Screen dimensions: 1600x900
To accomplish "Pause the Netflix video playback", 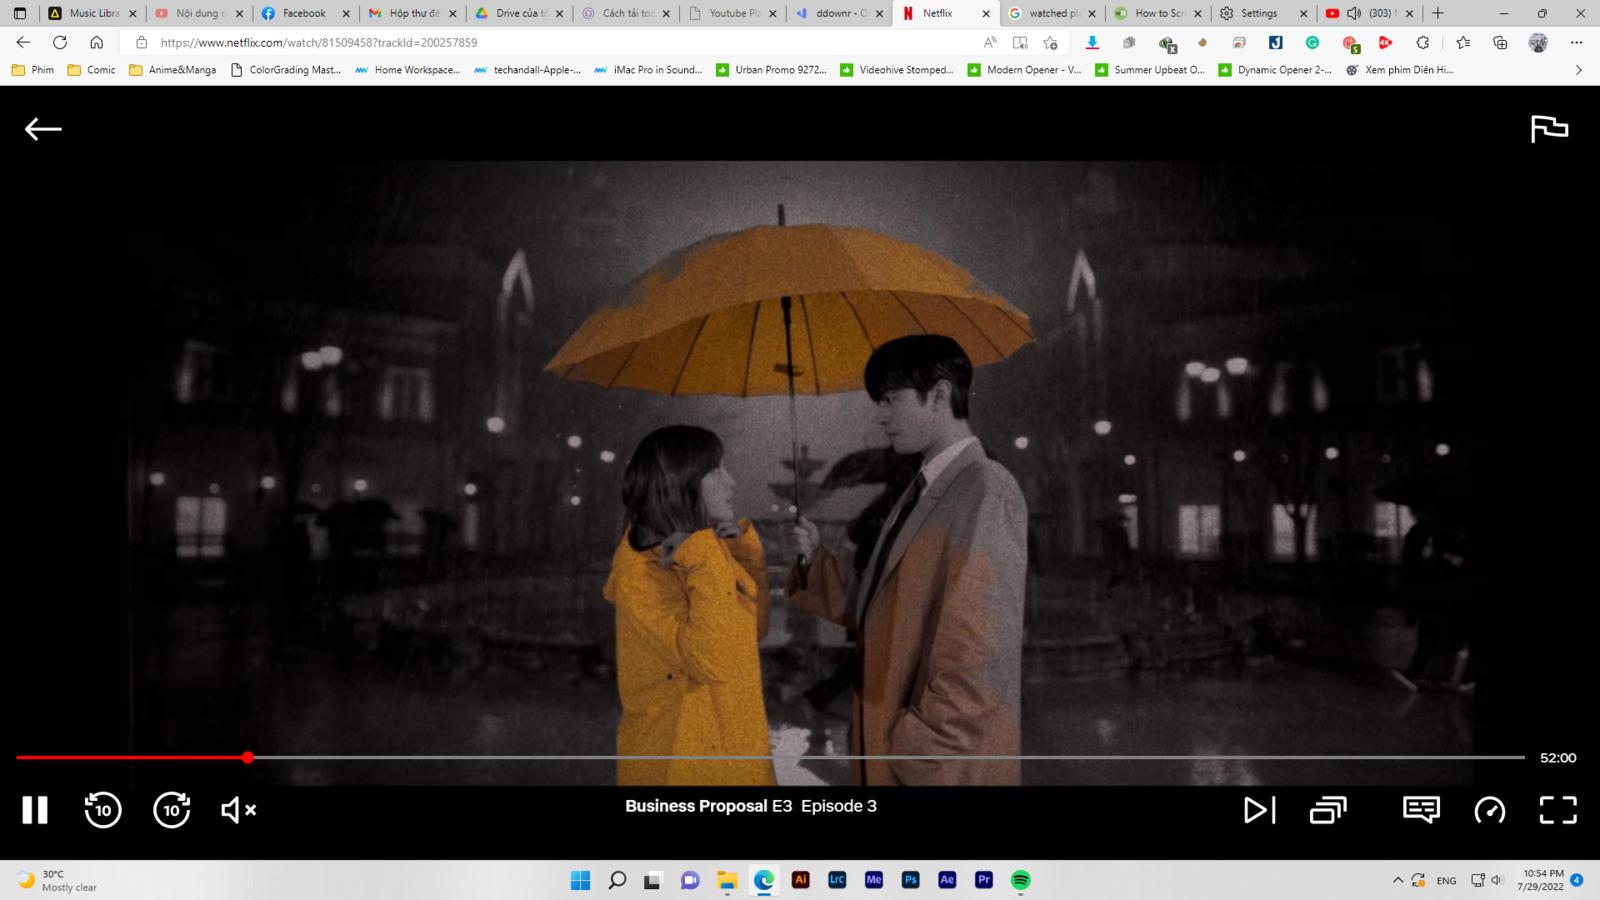I will pyautogui.click(x=35, y=810).
